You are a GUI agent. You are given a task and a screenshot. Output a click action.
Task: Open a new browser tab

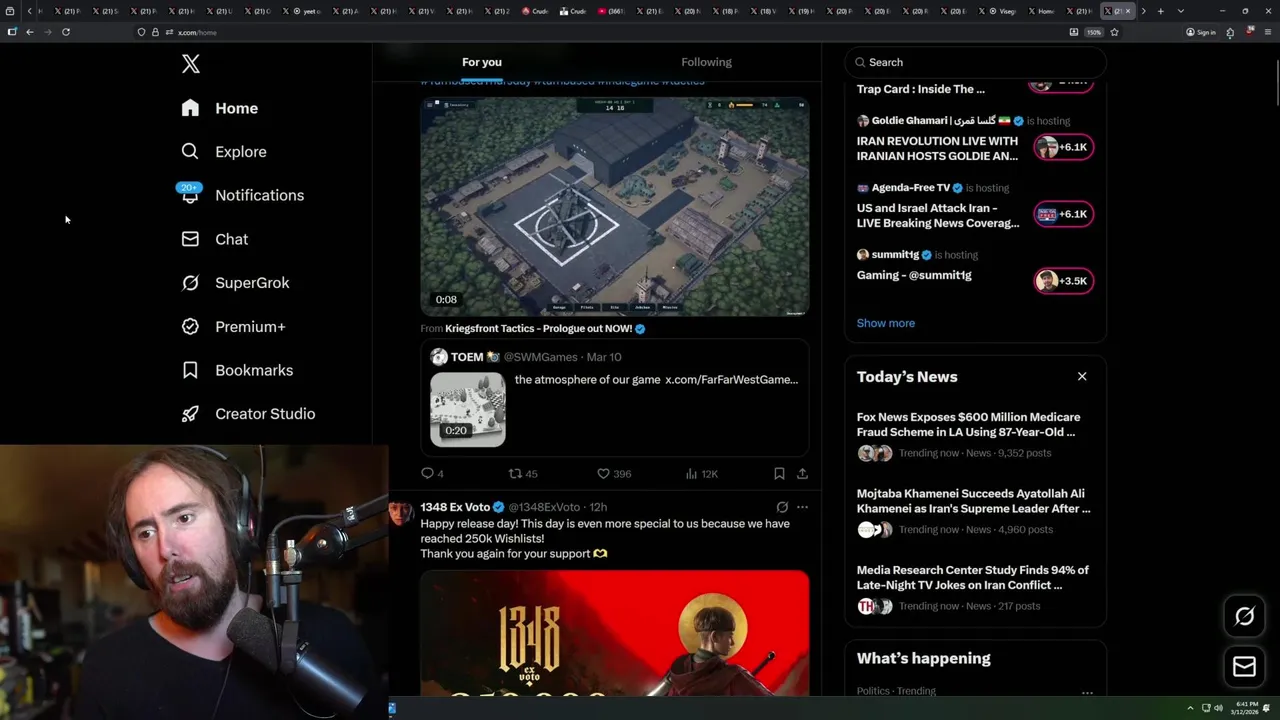tap(1160, 11)
